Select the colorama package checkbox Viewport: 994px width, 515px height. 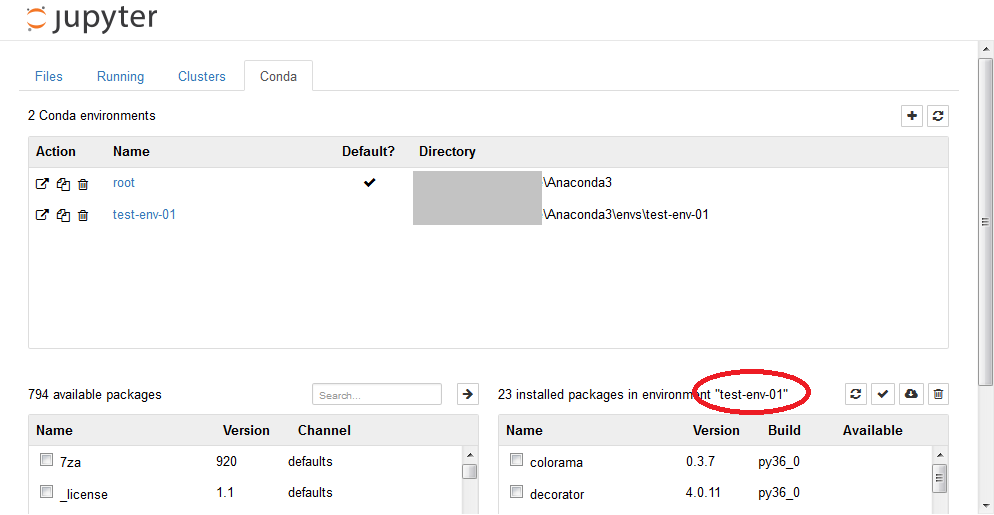point(517,460)
